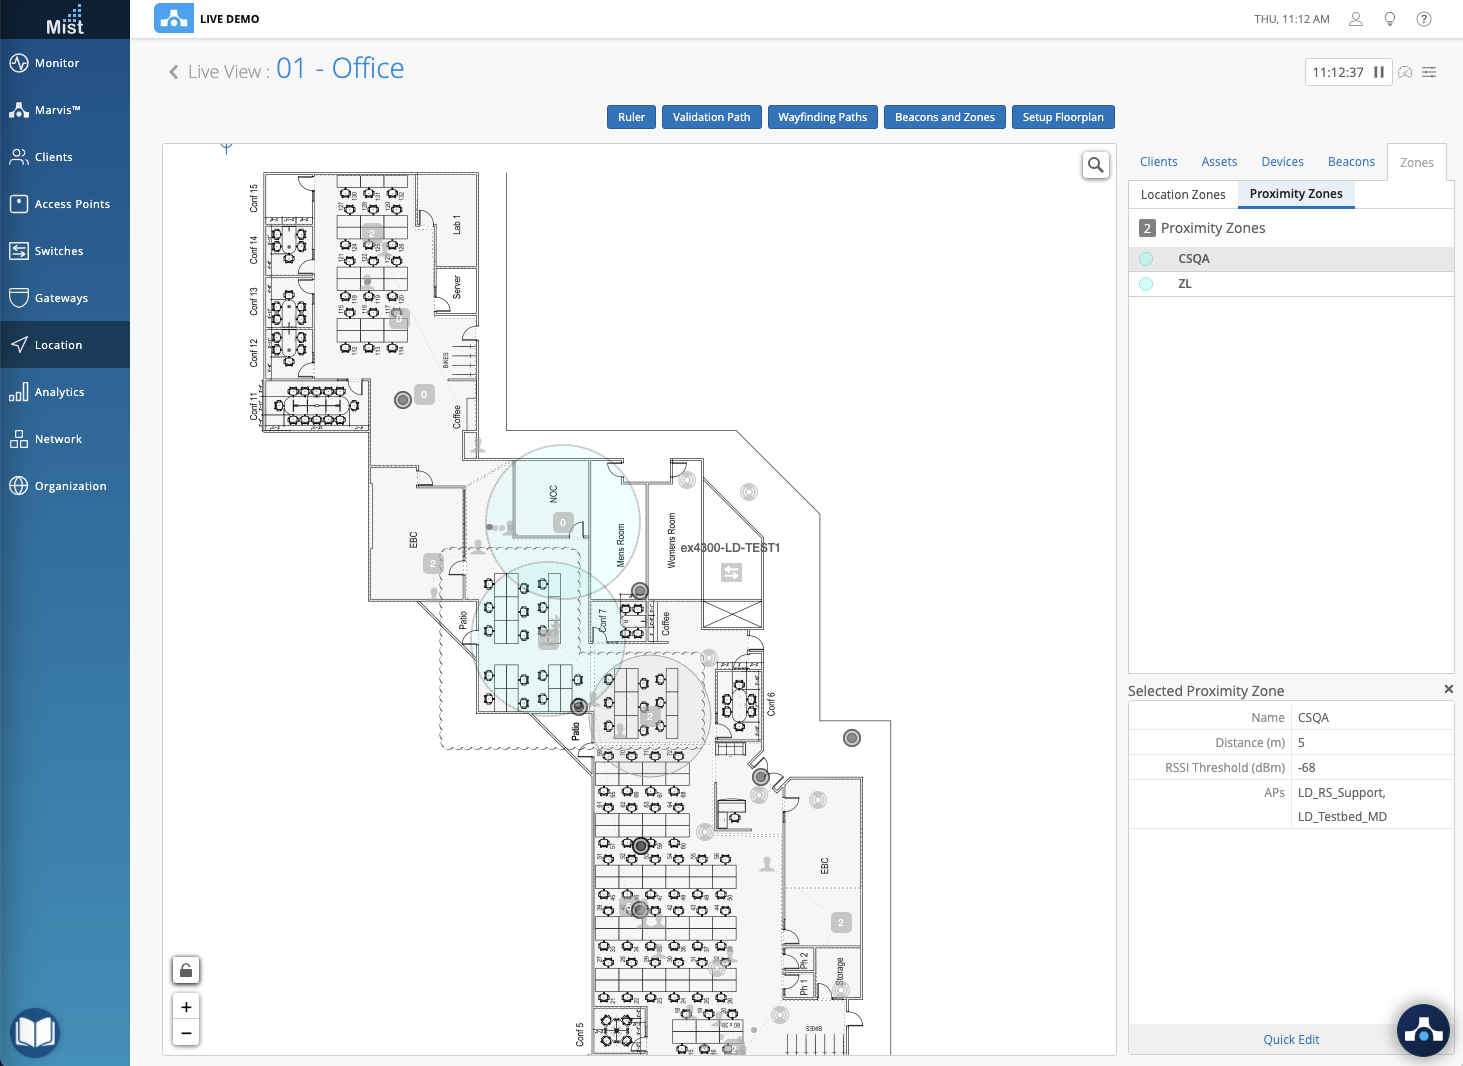
Task: Open the user account icon
Action: (x=1356, y=19)
